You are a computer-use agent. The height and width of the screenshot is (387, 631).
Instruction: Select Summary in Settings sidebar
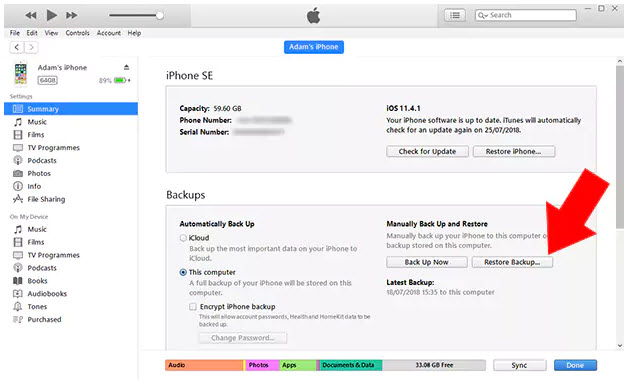point(71,109)
